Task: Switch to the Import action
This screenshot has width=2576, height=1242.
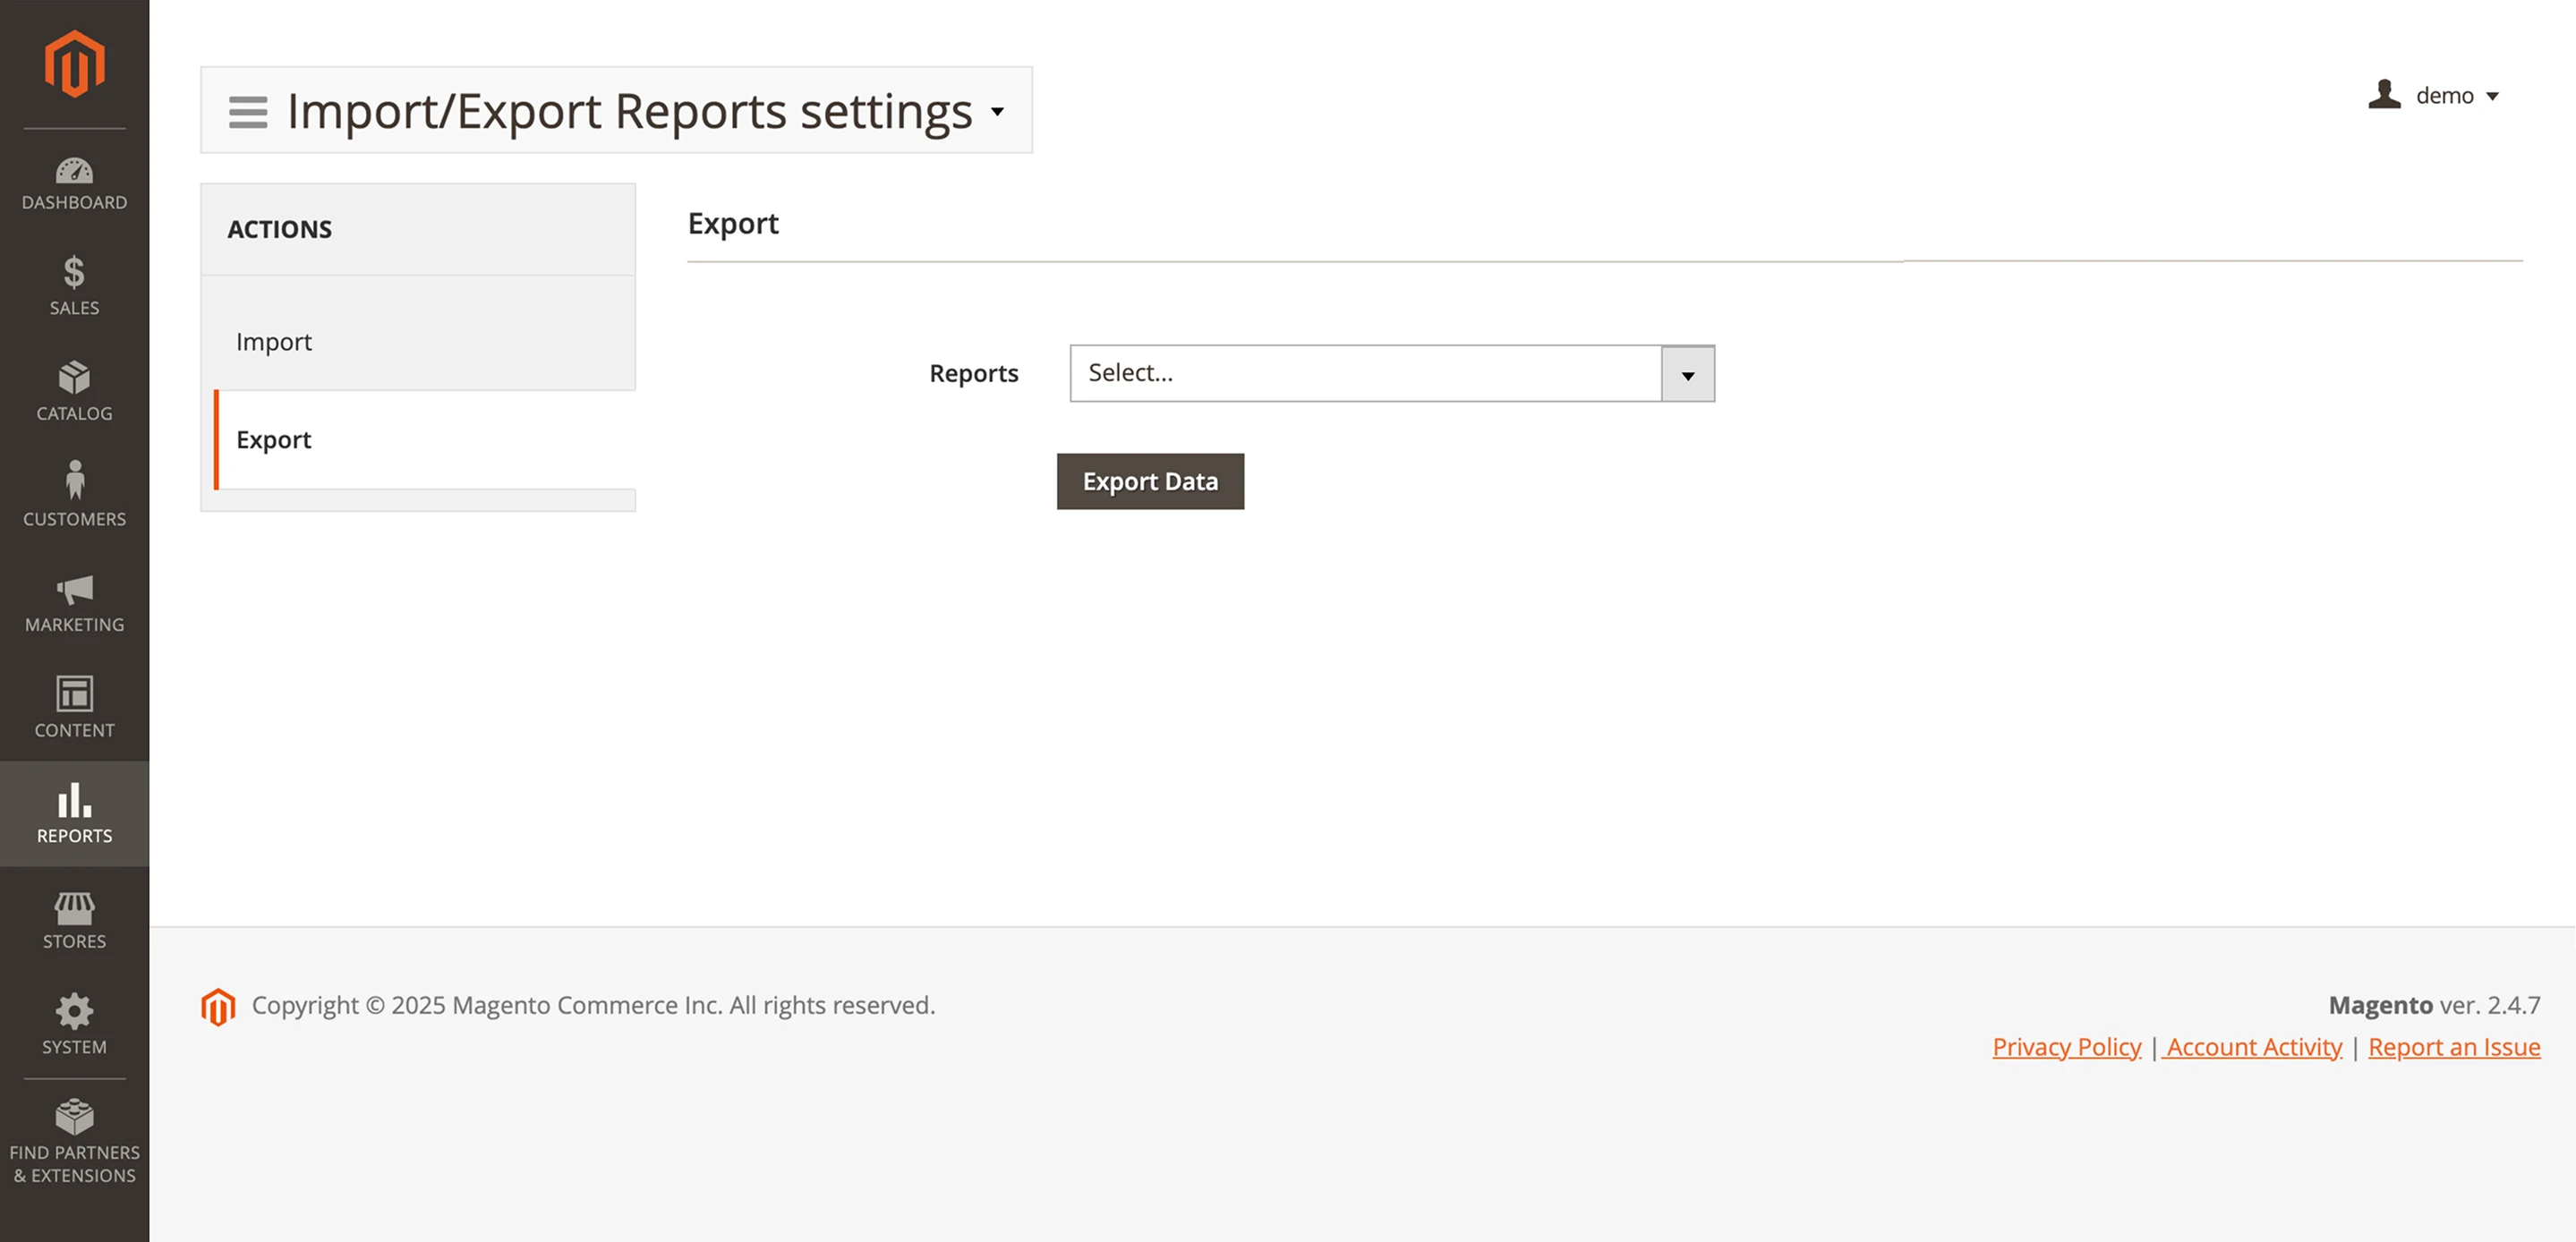Action: [273, 341]
